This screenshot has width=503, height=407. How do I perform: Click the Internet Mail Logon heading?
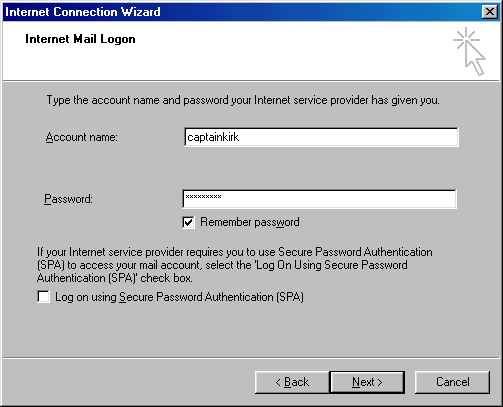point(80,39)
